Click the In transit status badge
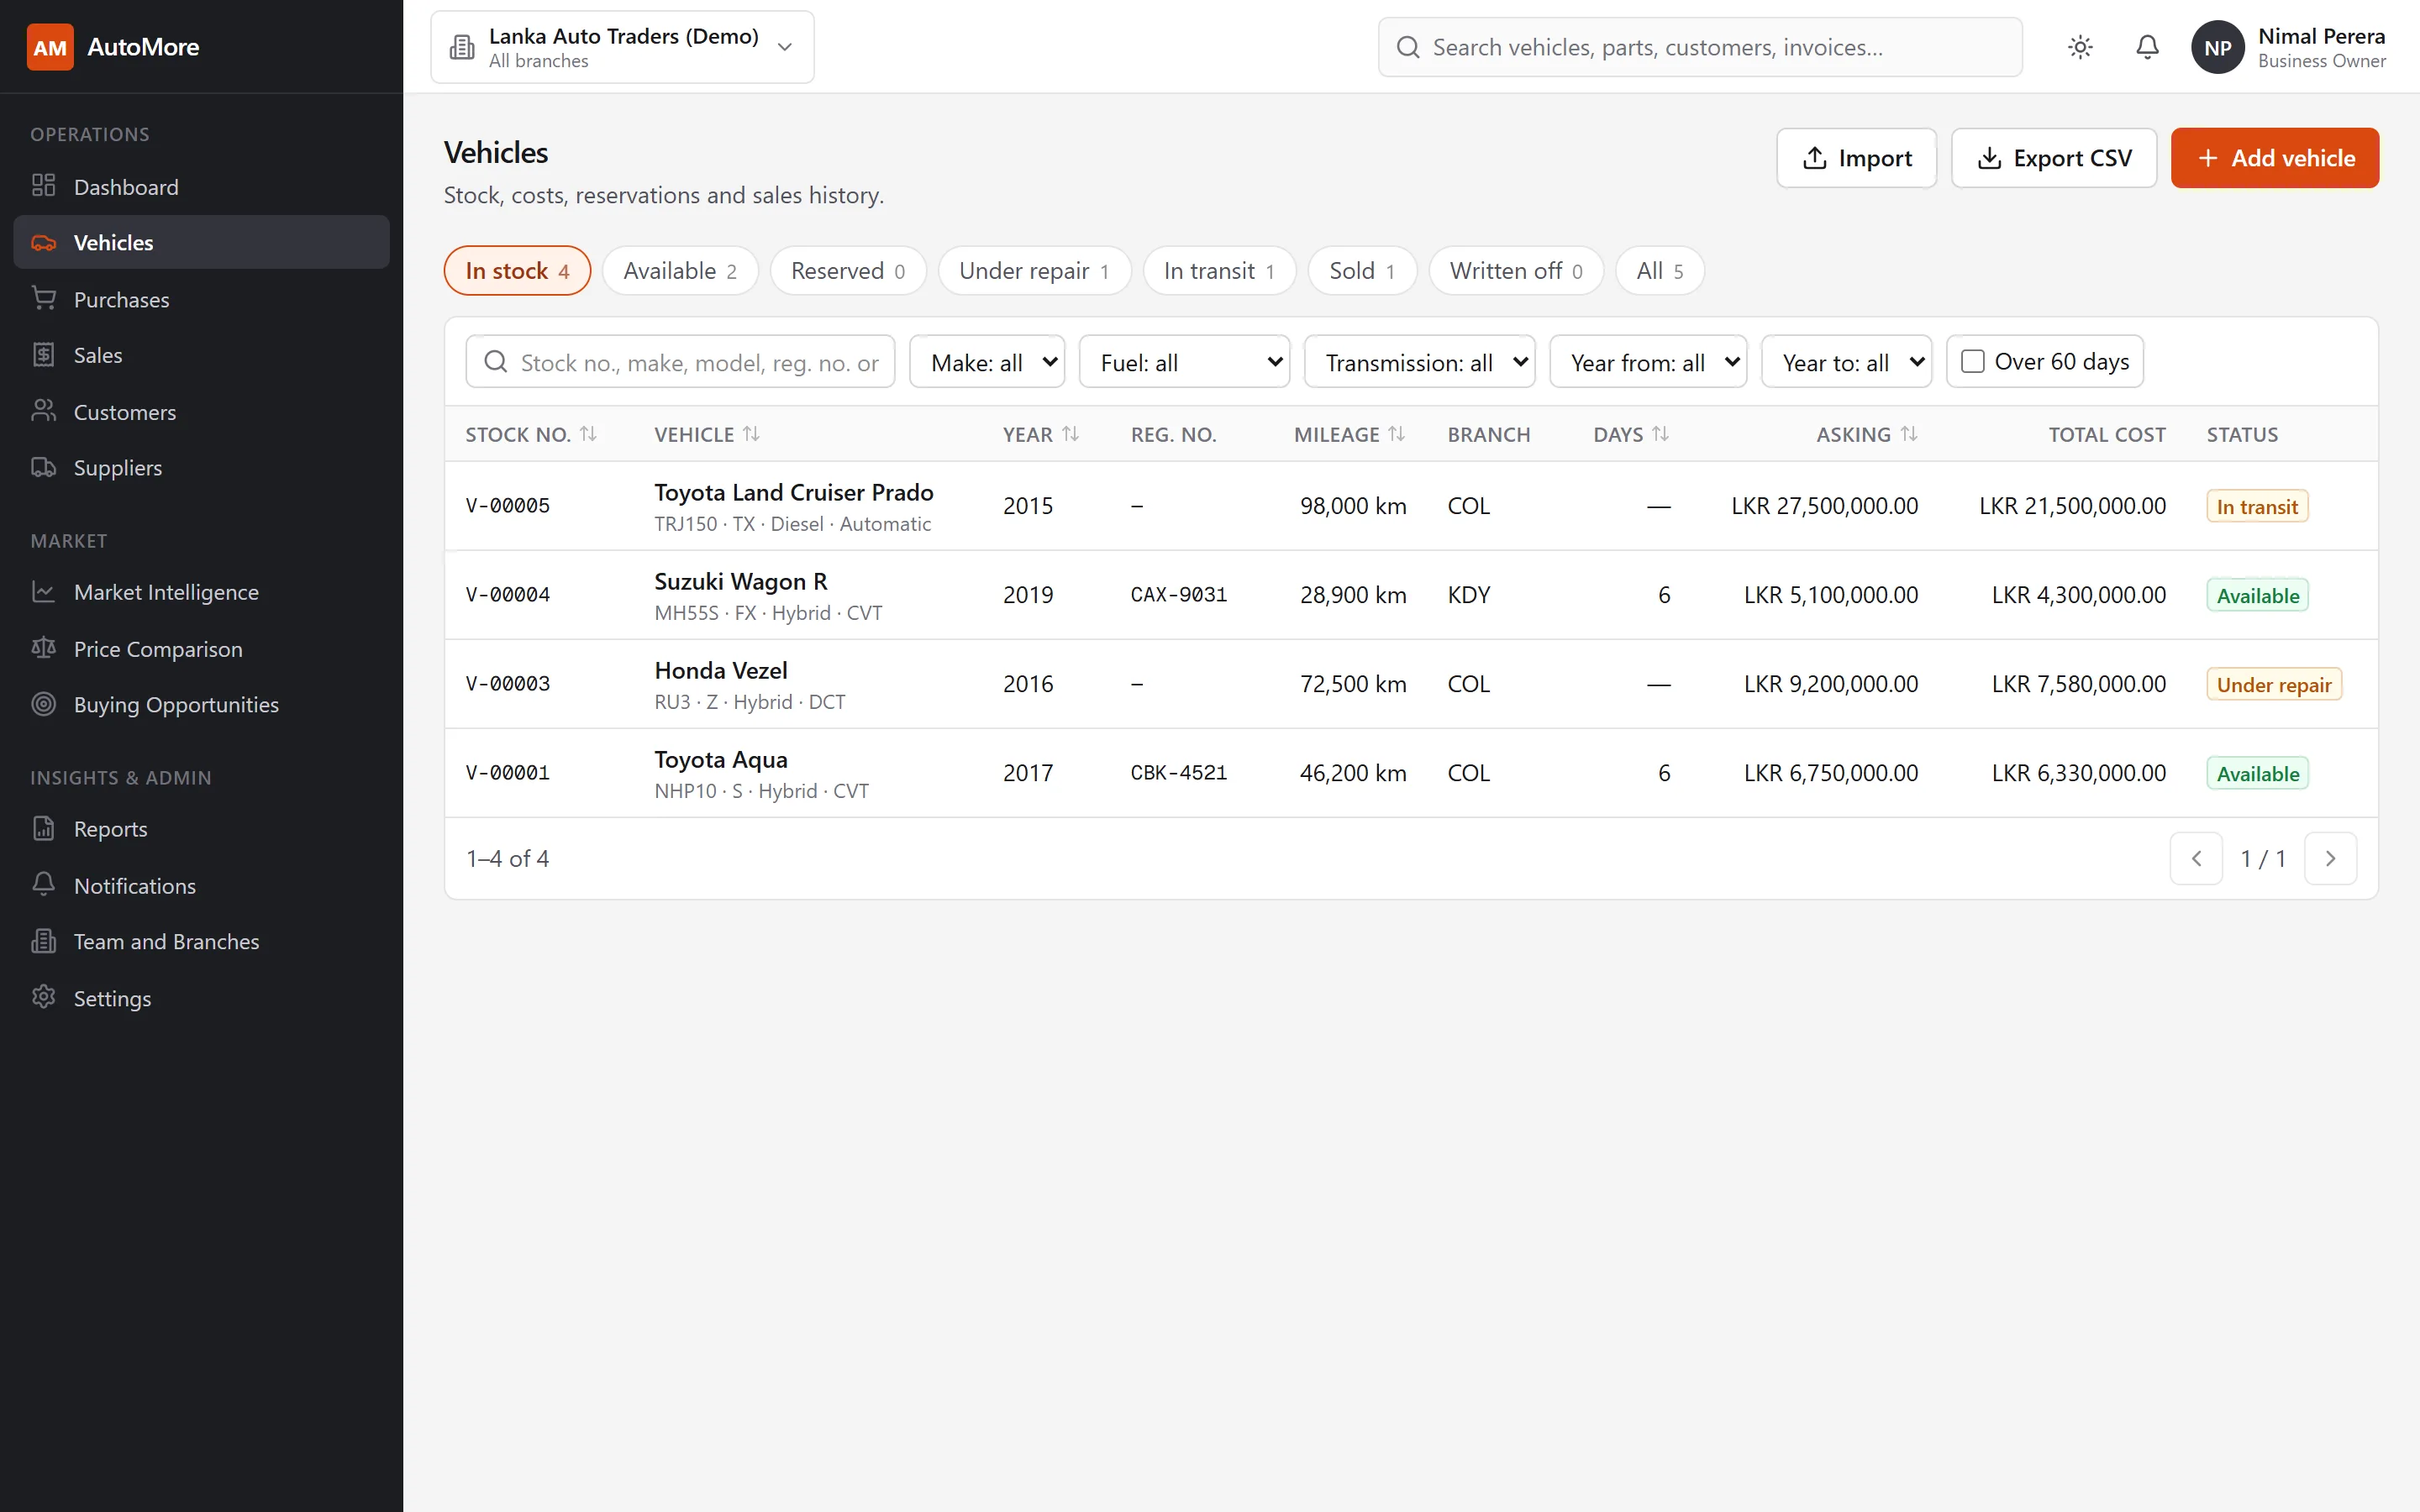The height and width of the screenshot is (1512, 2420). click(2257, 506)
